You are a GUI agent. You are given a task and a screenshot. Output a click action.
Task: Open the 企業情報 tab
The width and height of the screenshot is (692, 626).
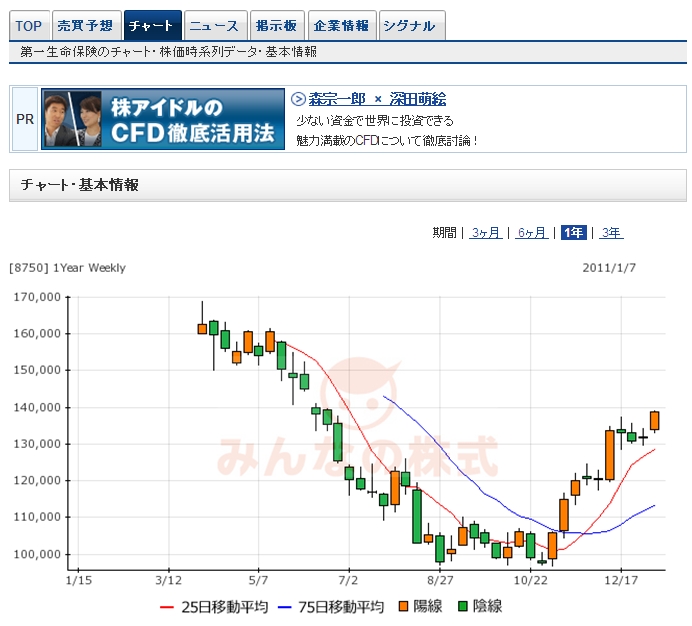[342, 26]
